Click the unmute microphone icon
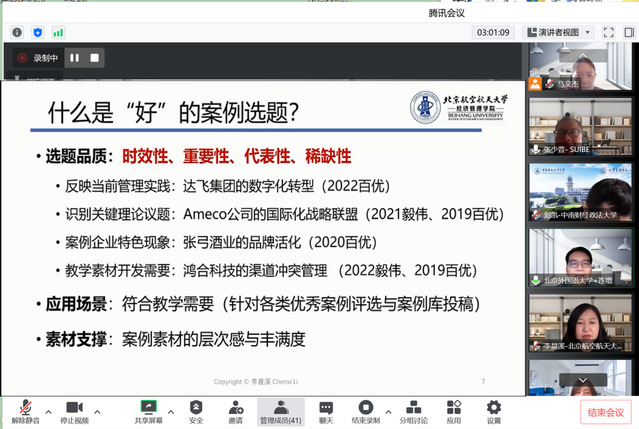This screenshot has width=639, height=429. tap(24, 410)
